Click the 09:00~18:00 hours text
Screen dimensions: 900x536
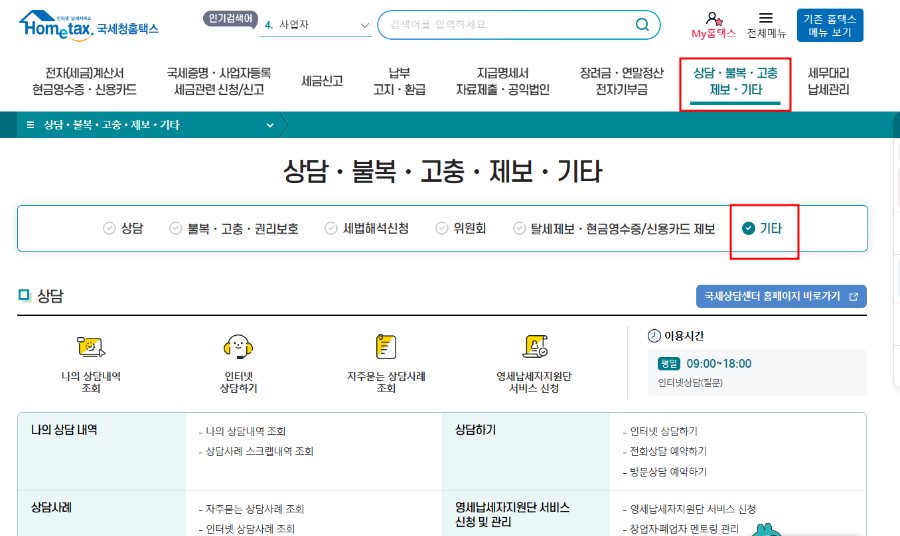(x=719, y=363)
